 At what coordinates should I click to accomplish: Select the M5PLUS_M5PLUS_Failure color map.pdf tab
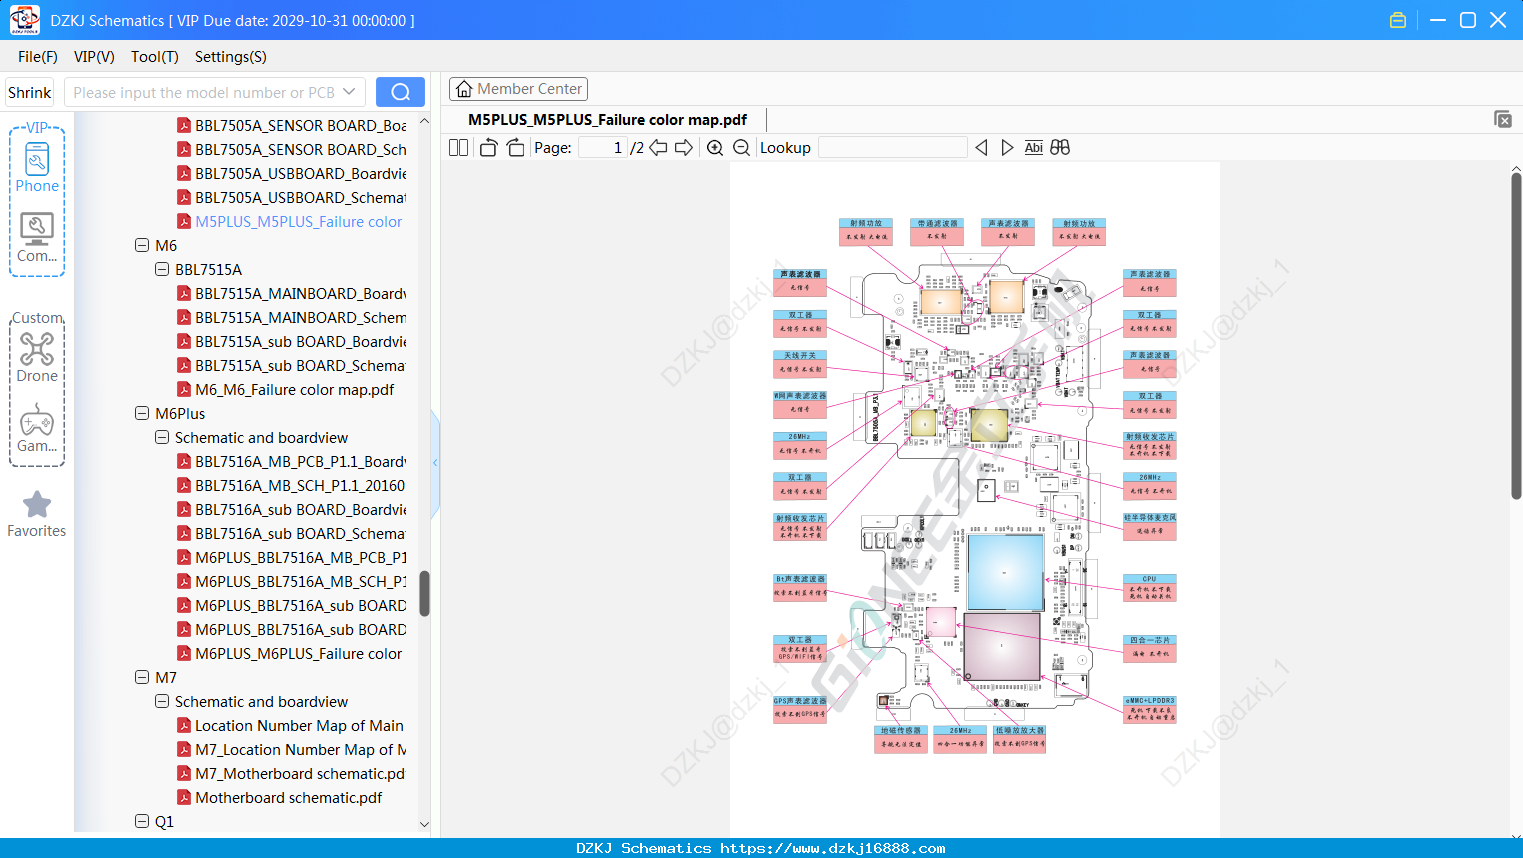pos(607,120)
